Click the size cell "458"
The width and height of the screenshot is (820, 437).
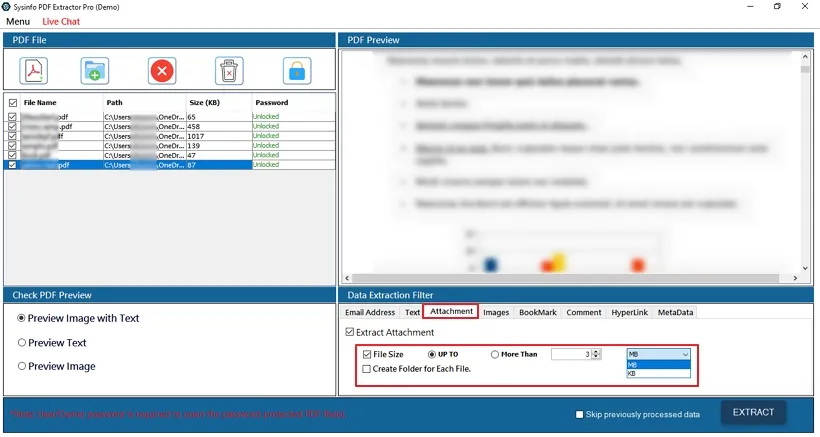pyautogui.click(x=219, y=126)
